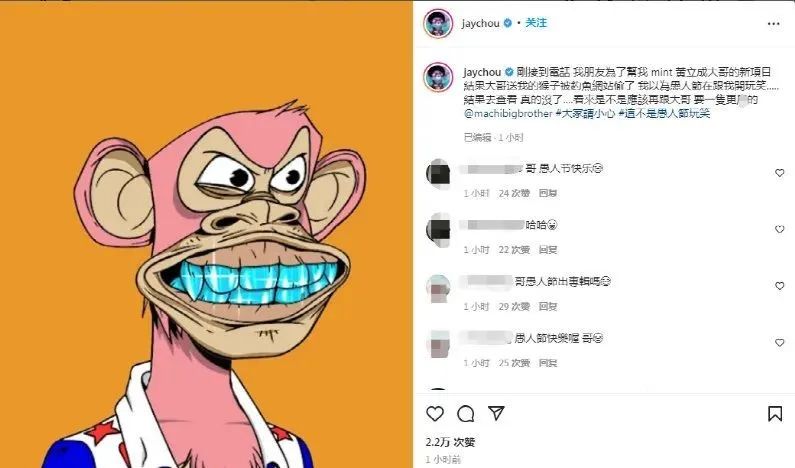Reply to the first comment via 回复

(548, 193)
